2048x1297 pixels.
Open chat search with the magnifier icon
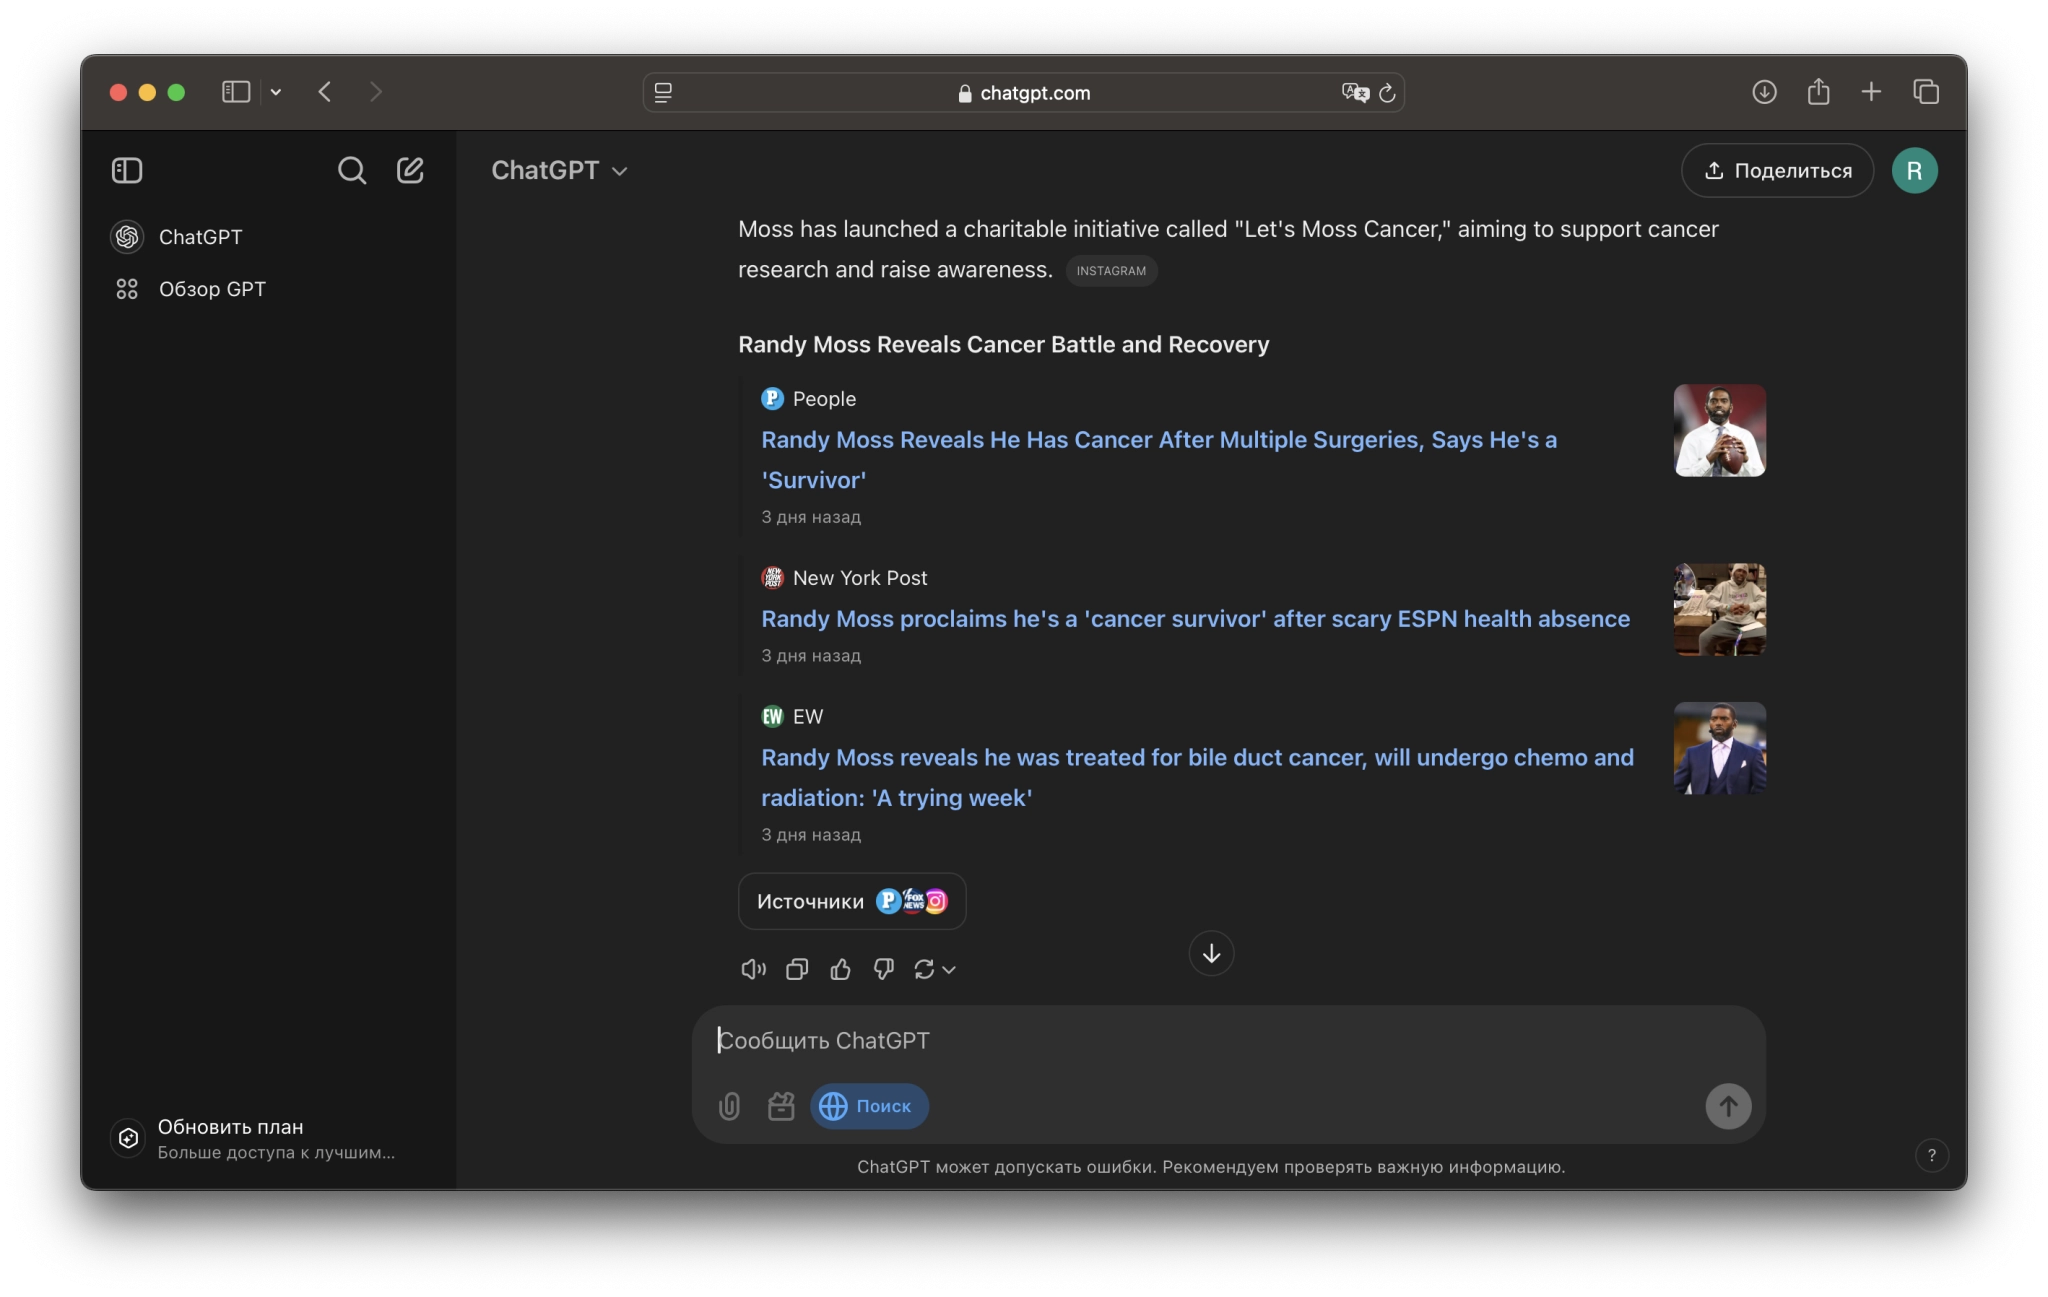pos(351,171)
